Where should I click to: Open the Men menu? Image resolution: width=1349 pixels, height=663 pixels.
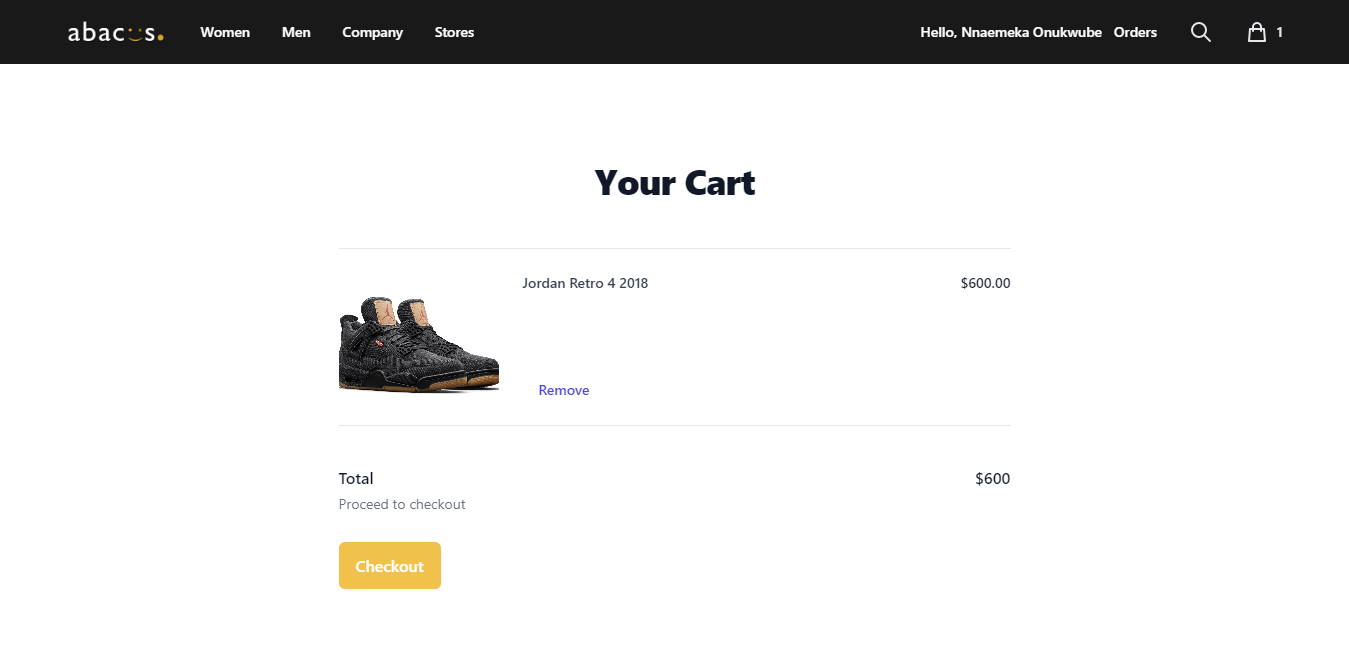[x=296, y=32]
